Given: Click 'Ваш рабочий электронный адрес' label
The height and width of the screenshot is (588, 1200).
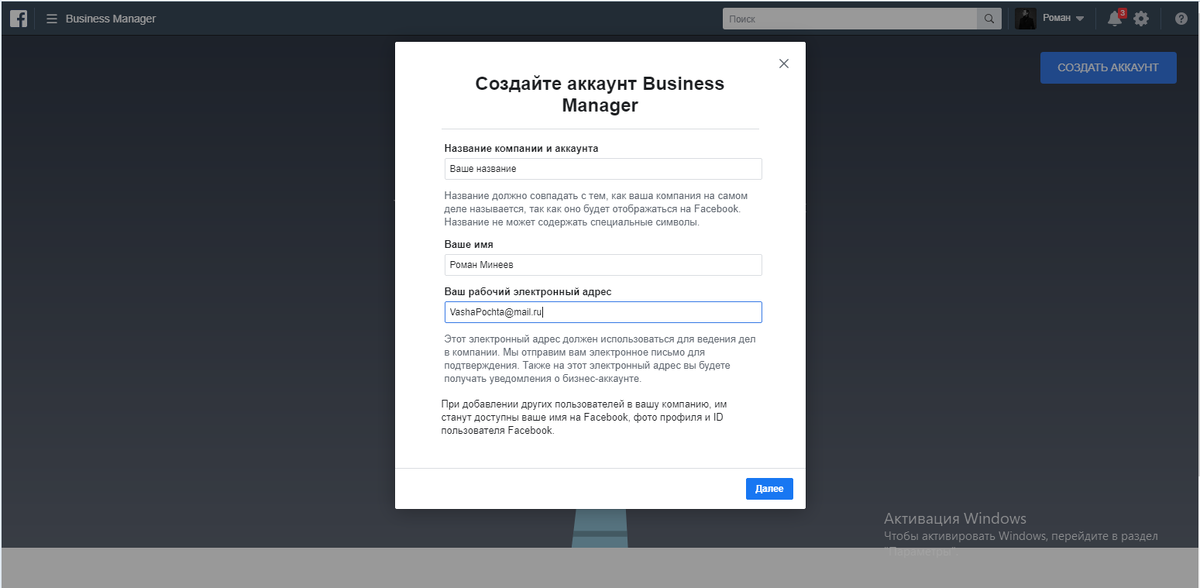Looking at the screenshot, I should click(x=528, y=292).
